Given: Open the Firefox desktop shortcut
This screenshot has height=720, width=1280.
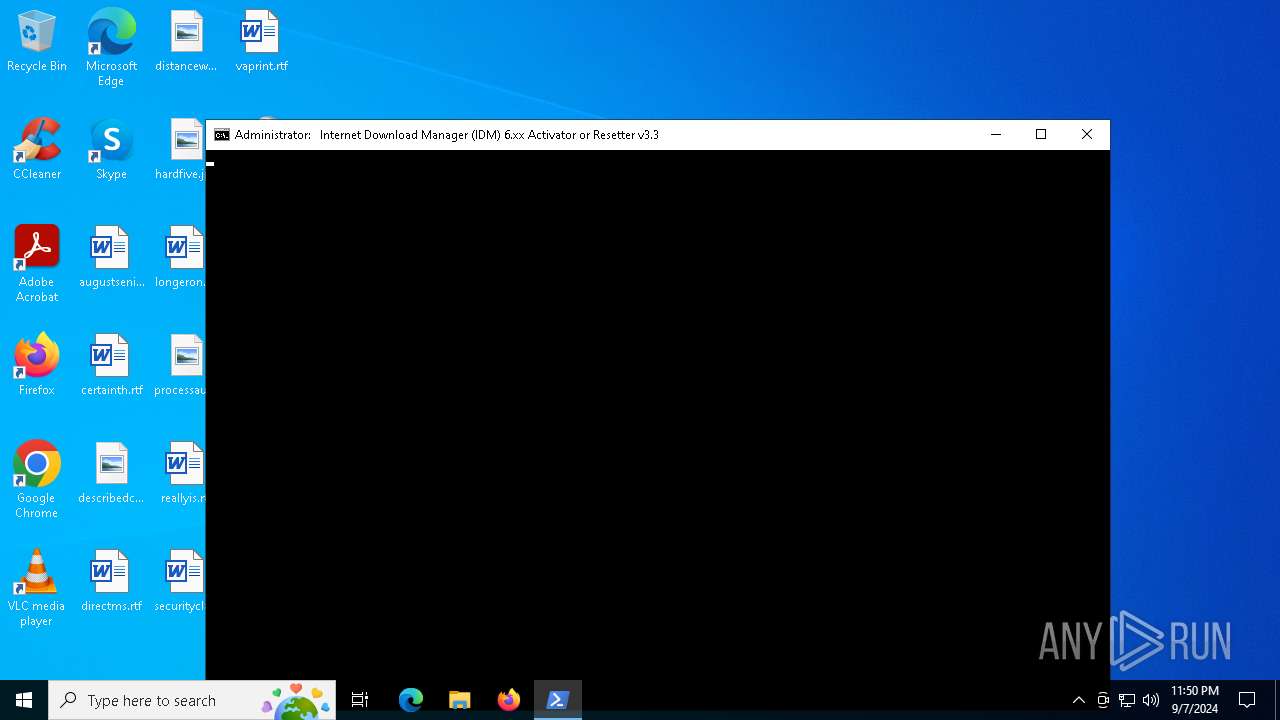Looking at the screenshot, I should [x=37, y=366].
